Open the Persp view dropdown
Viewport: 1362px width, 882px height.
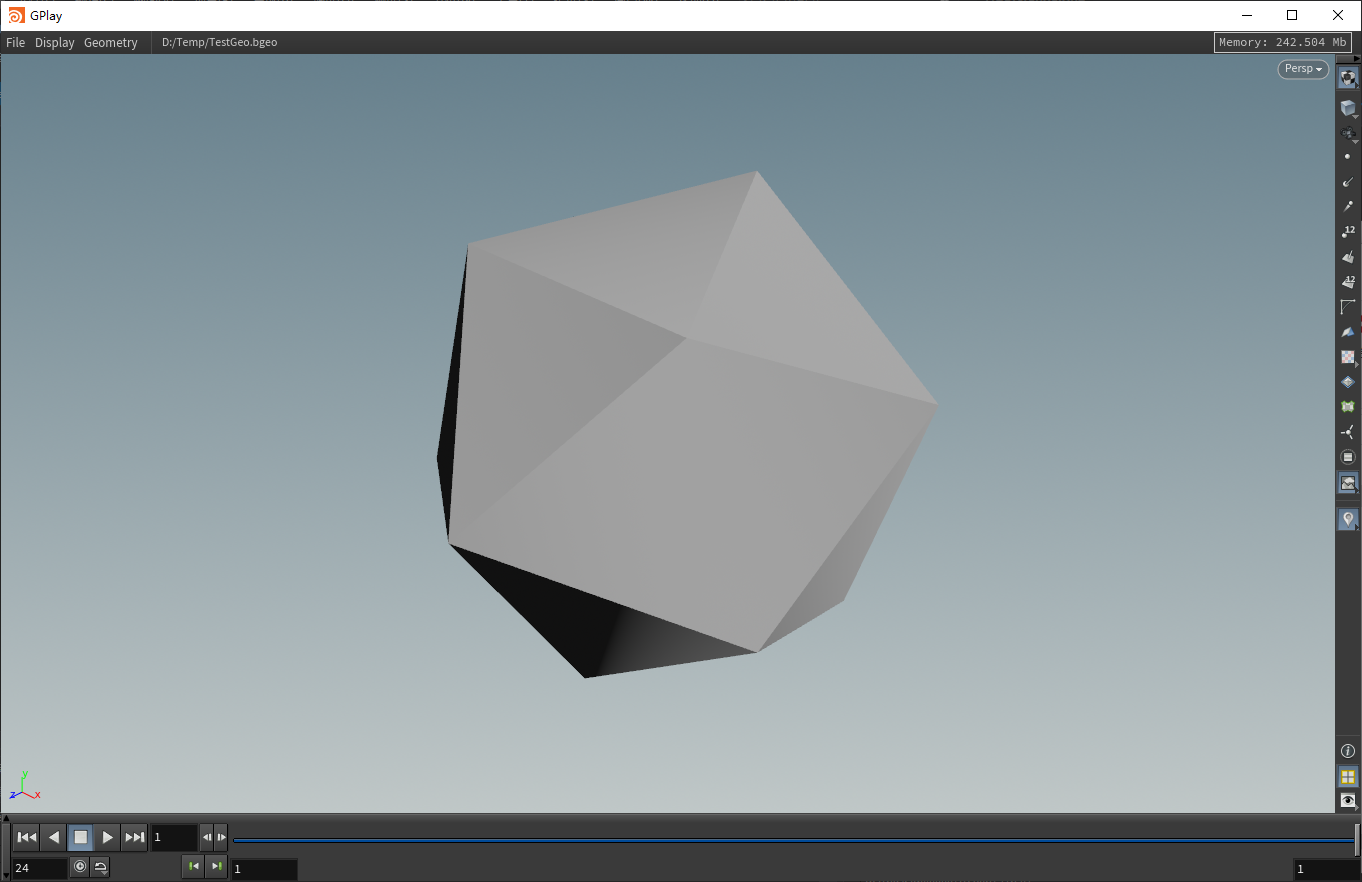pyautogui.click(x=1302, y=68)
